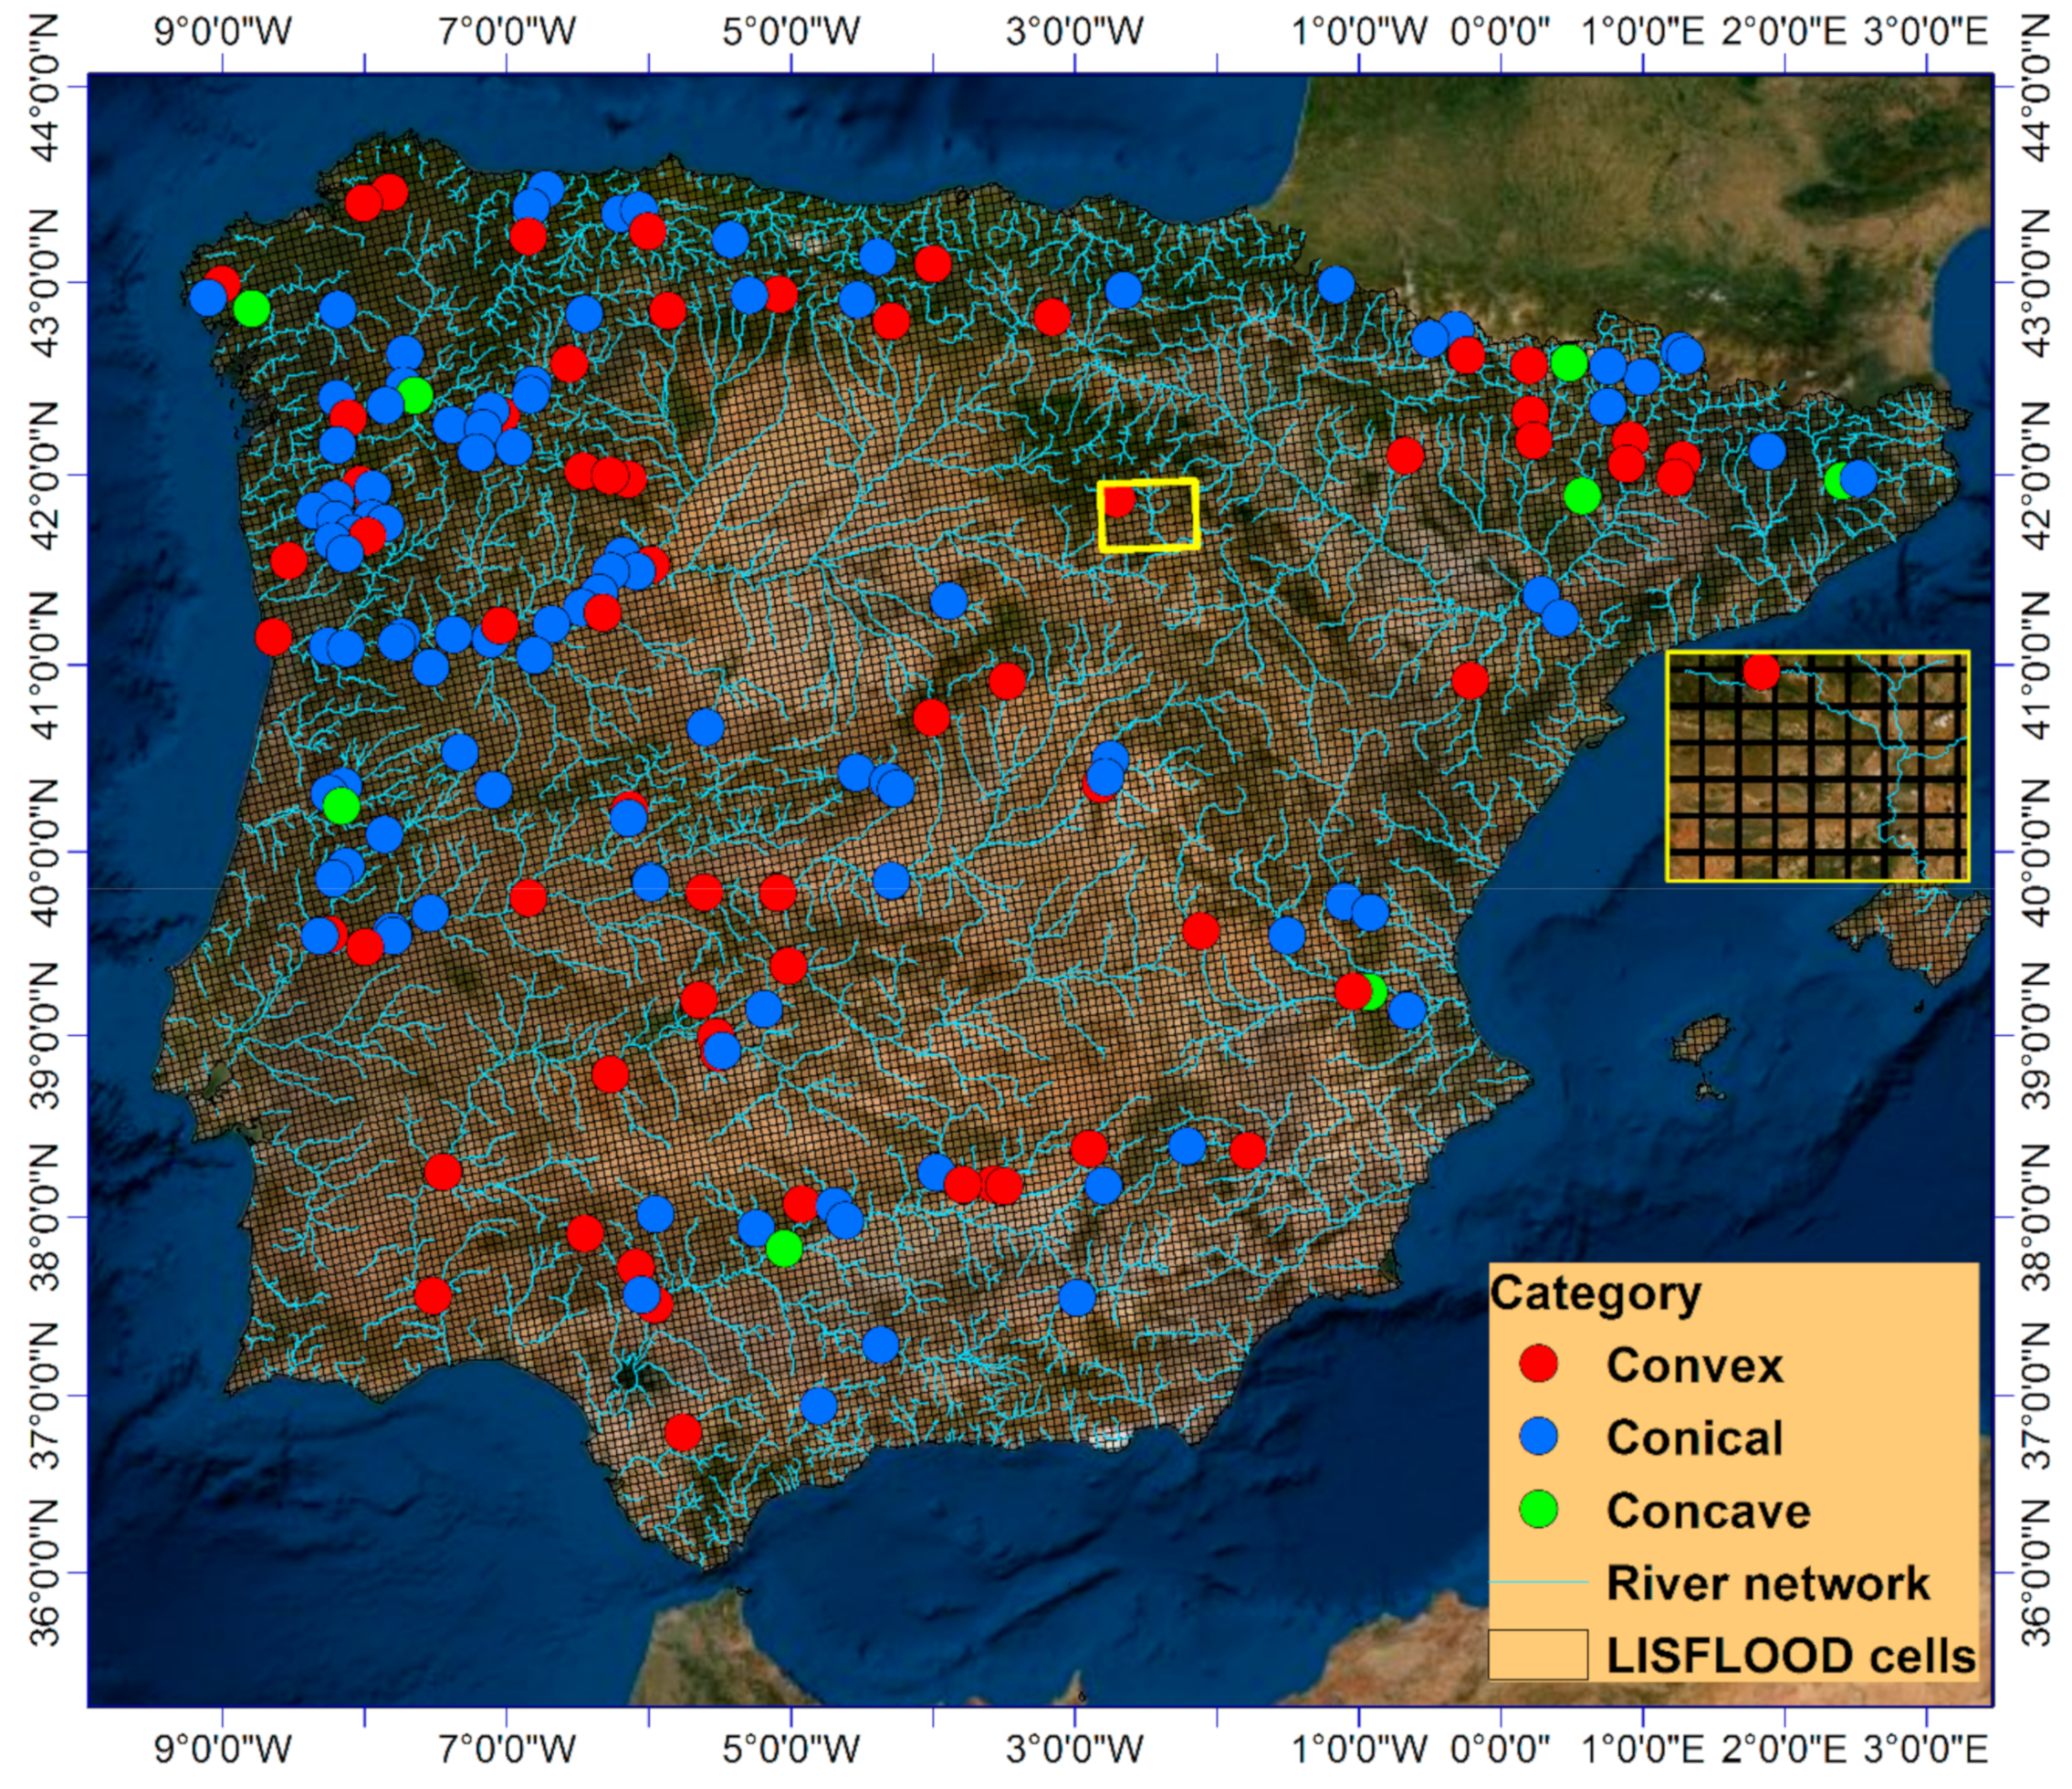Click the easternmost blue Conical marker
This screenshot has height=1789, width=2072.
[1858, 479]
